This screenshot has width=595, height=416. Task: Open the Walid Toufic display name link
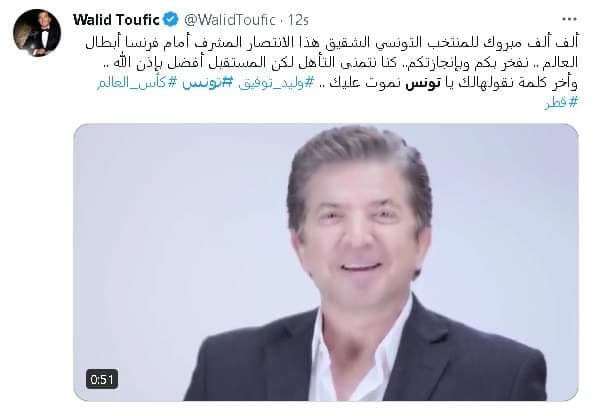coord(116,19)
